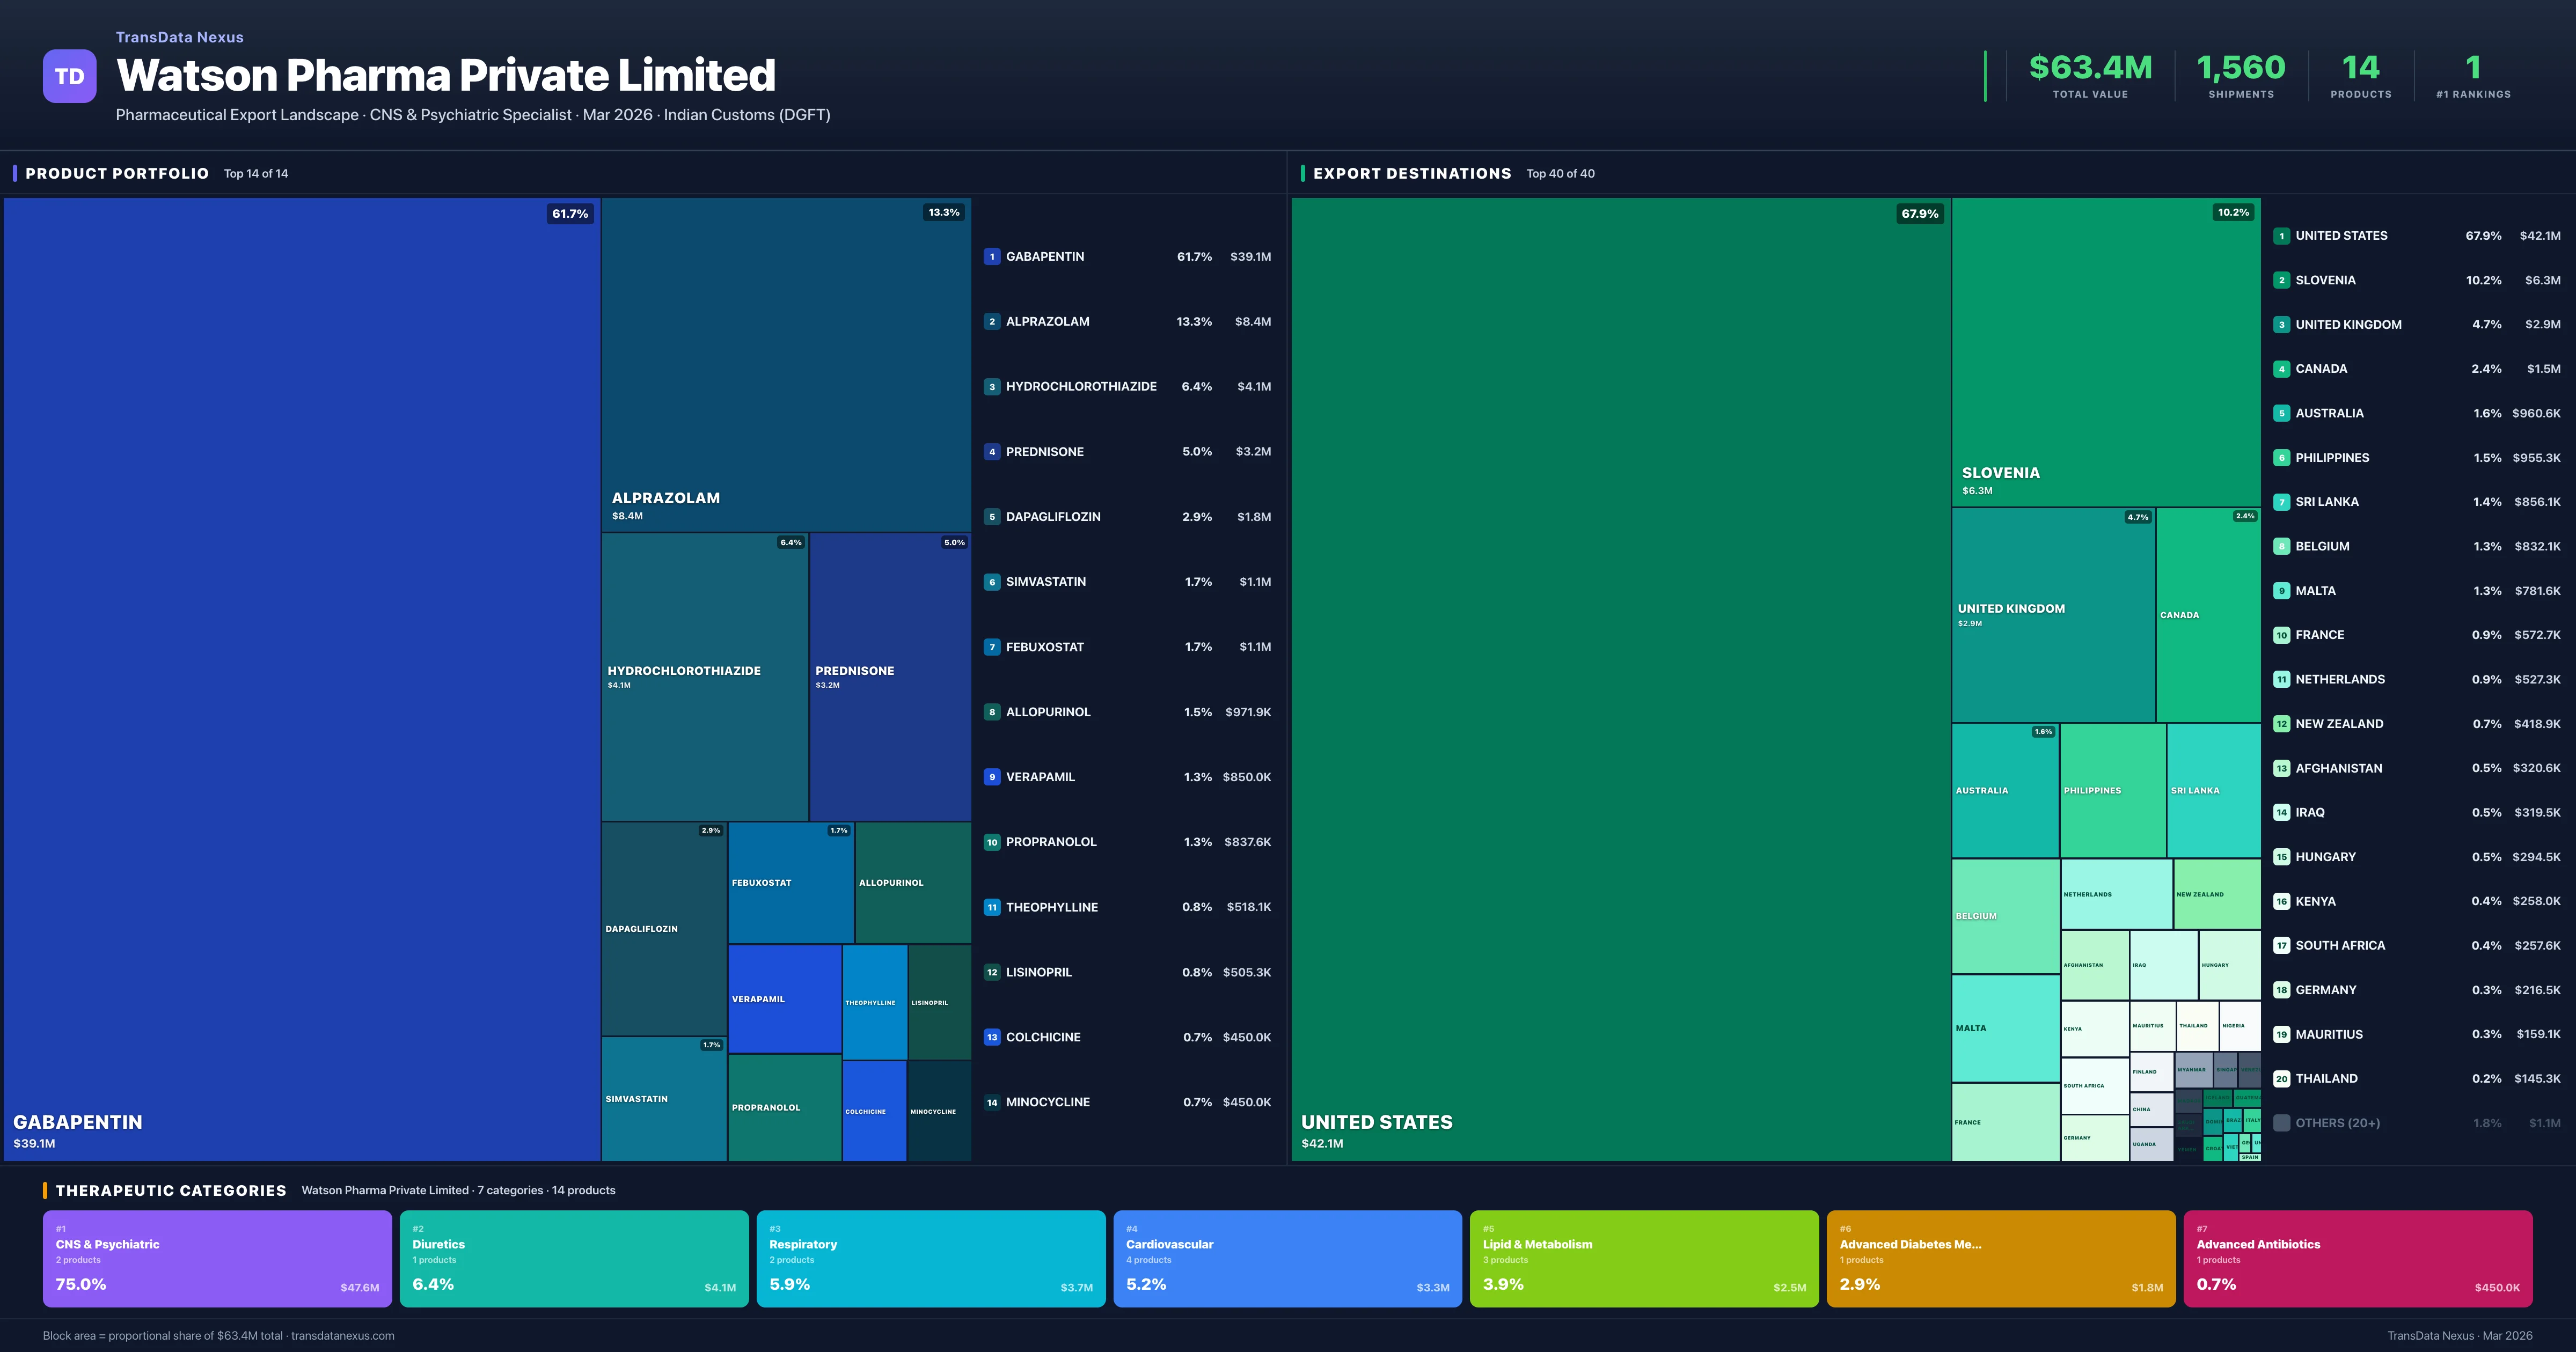Image resolution: width=2576 pixels, height=1352 pixels.
Task: Open the PRODUCT PORTFOLIO section header
Action: (x=115, y=173)
